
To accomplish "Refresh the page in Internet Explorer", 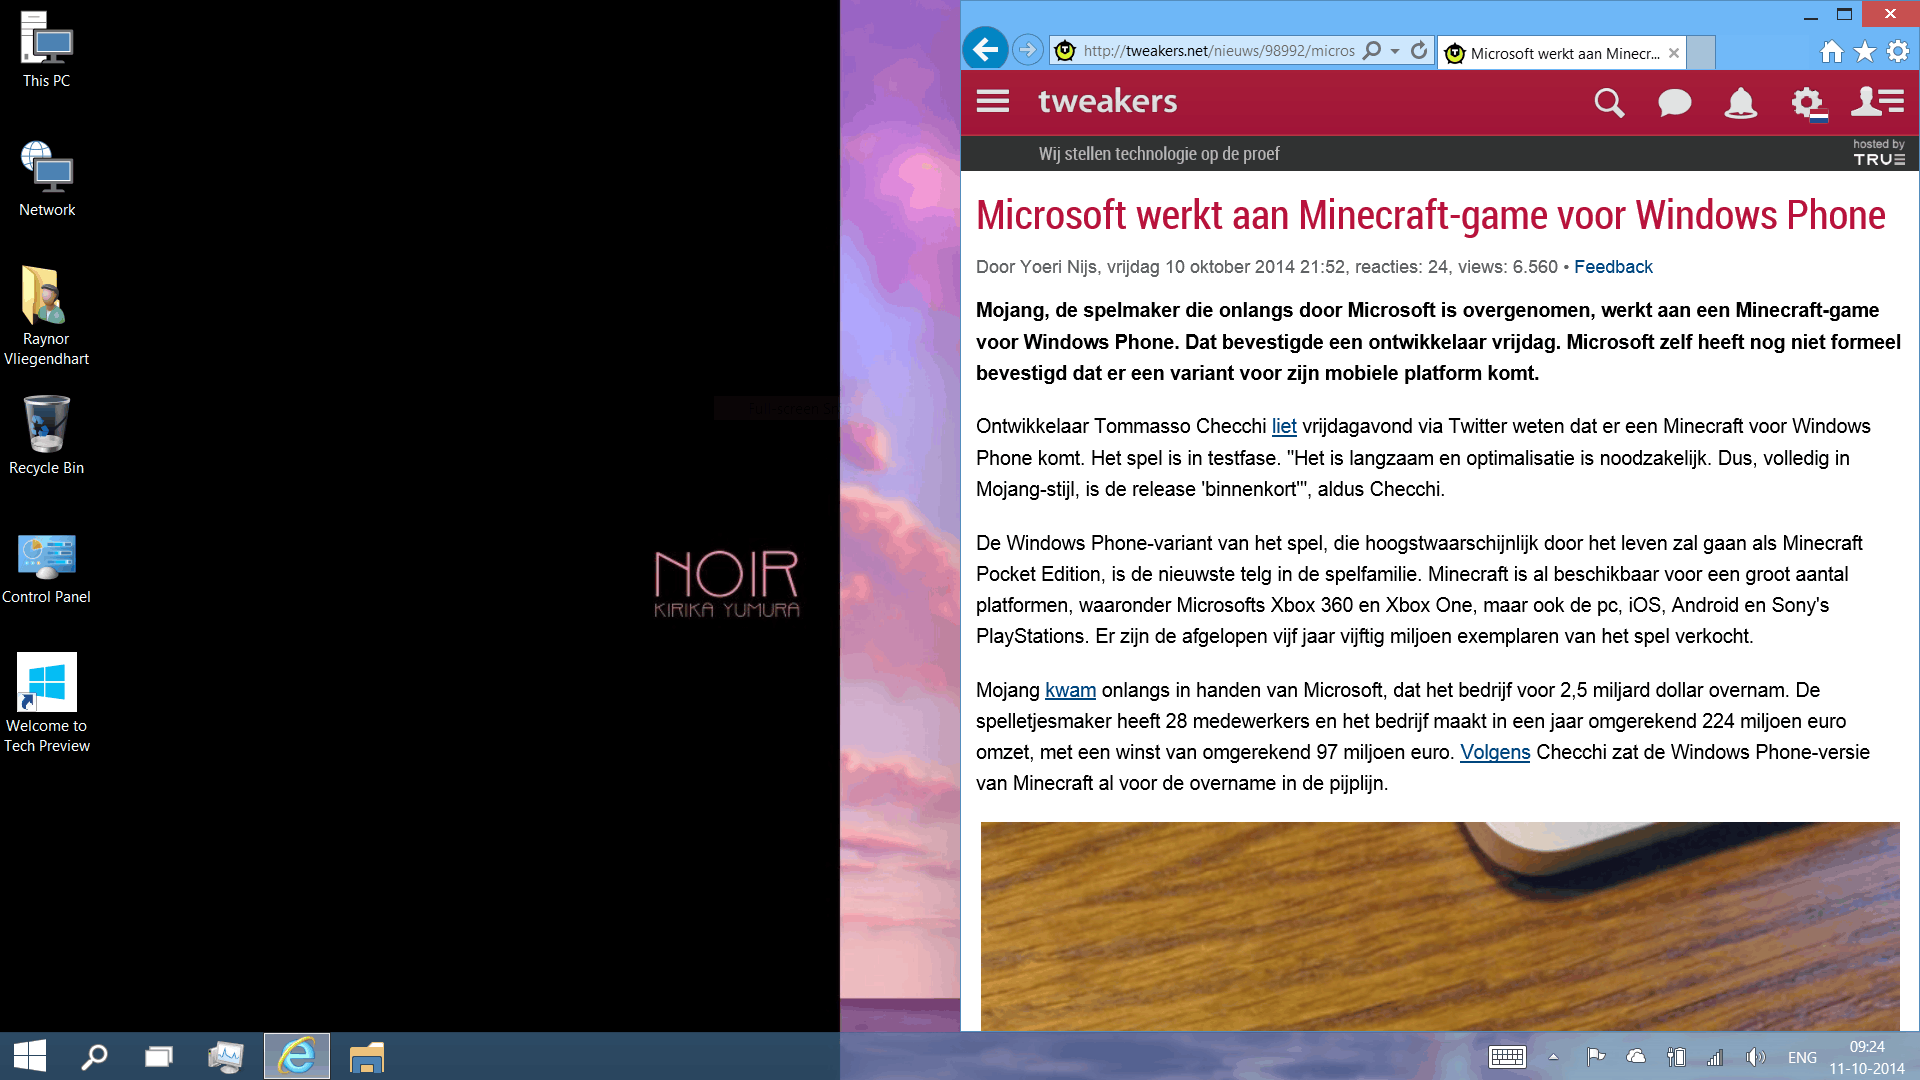I will pos(1418,50).
